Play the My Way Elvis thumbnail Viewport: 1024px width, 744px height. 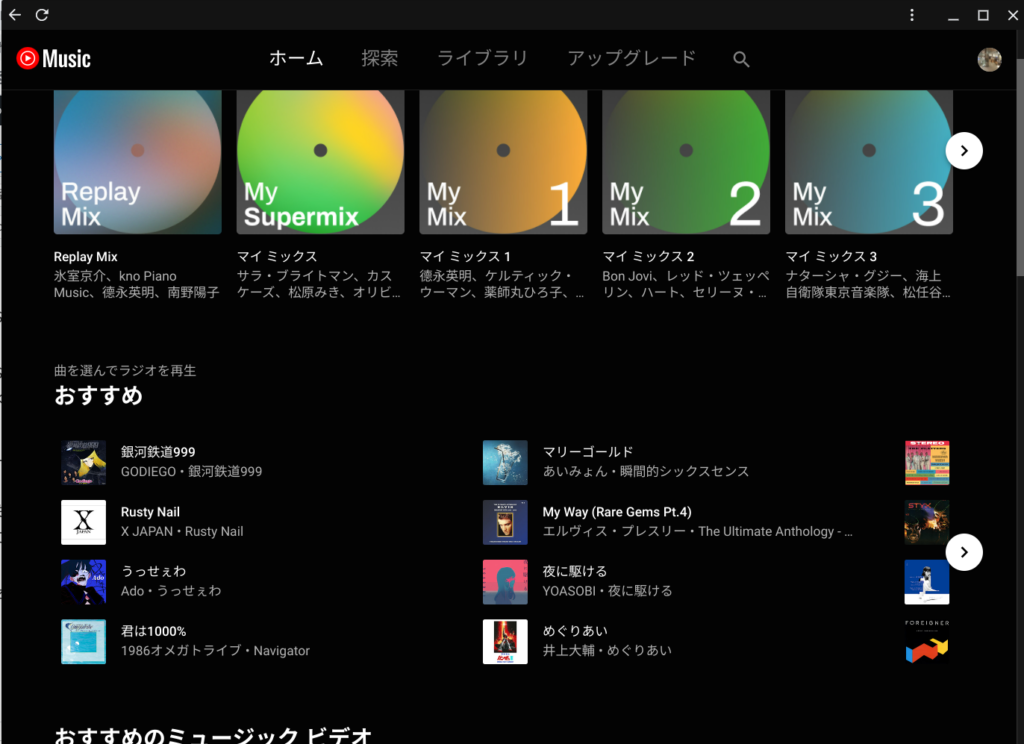505,523
